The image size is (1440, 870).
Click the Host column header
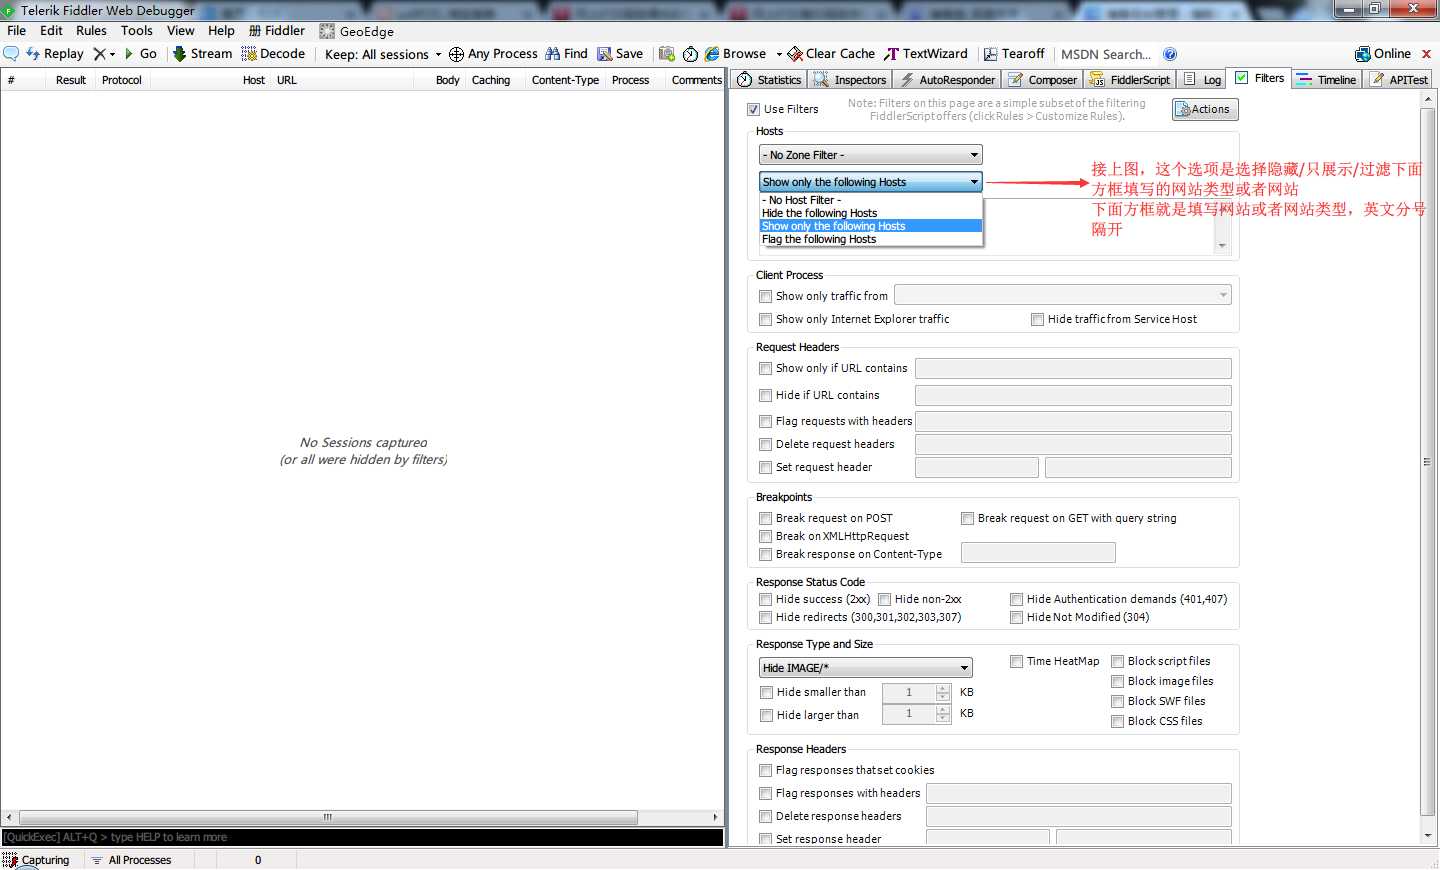point(254,80)
